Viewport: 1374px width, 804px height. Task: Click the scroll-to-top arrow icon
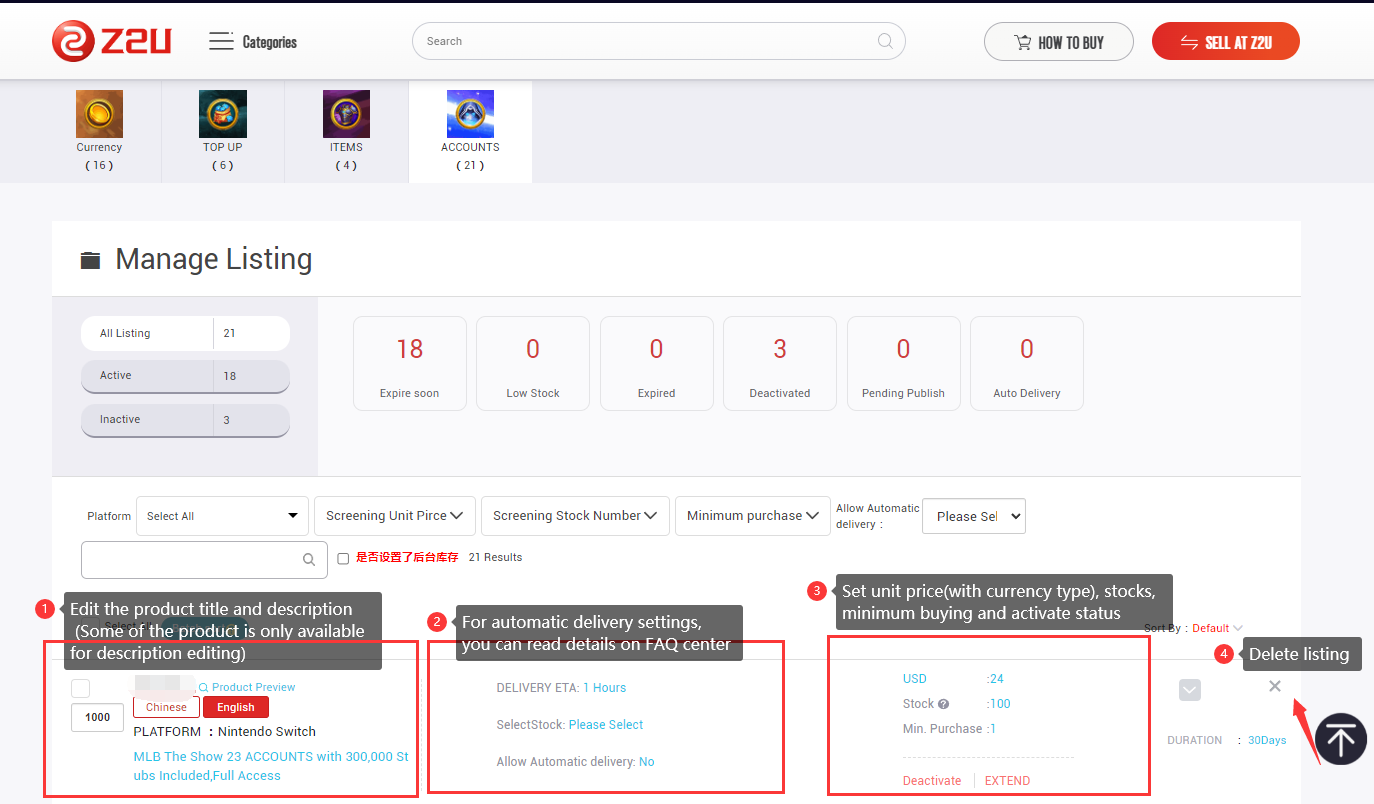[1340, 739]
